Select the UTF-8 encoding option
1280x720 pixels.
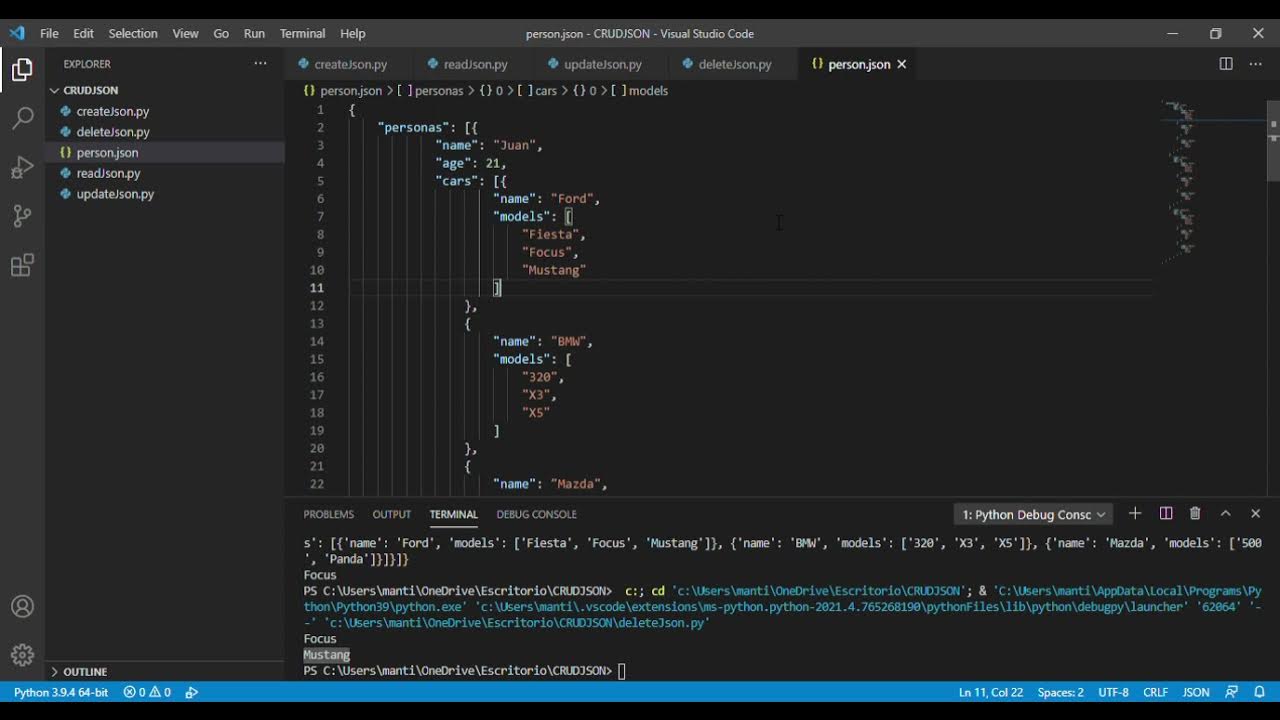point(1113,692)
